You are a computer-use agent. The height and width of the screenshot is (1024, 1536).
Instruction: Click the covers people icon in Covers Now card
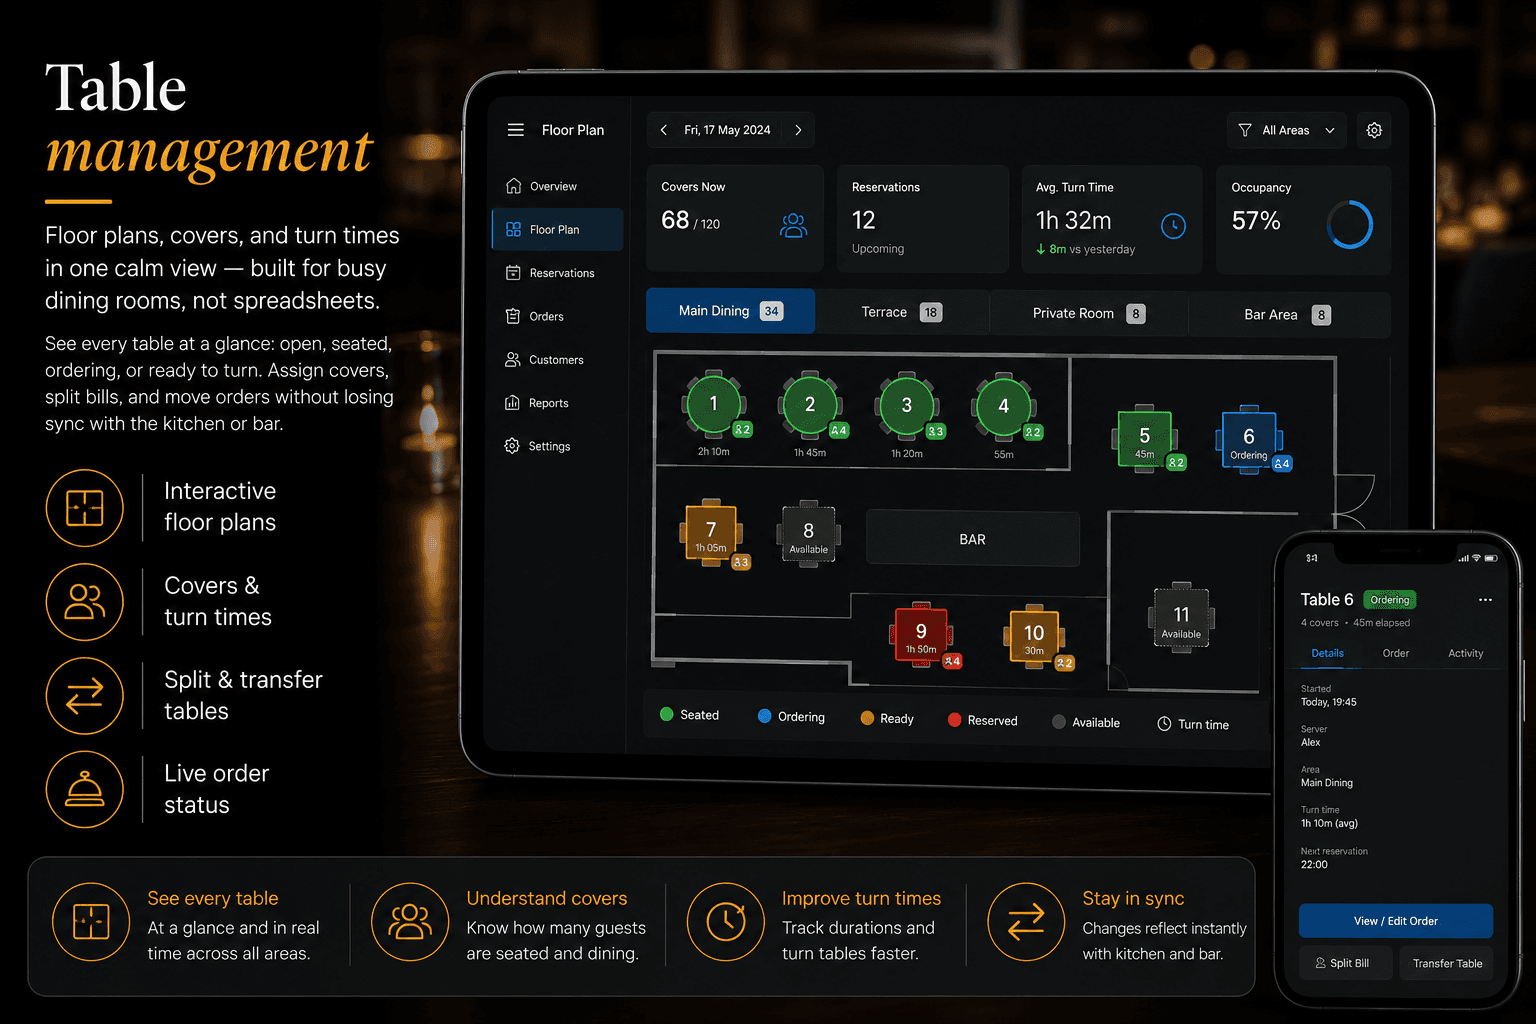793,225
